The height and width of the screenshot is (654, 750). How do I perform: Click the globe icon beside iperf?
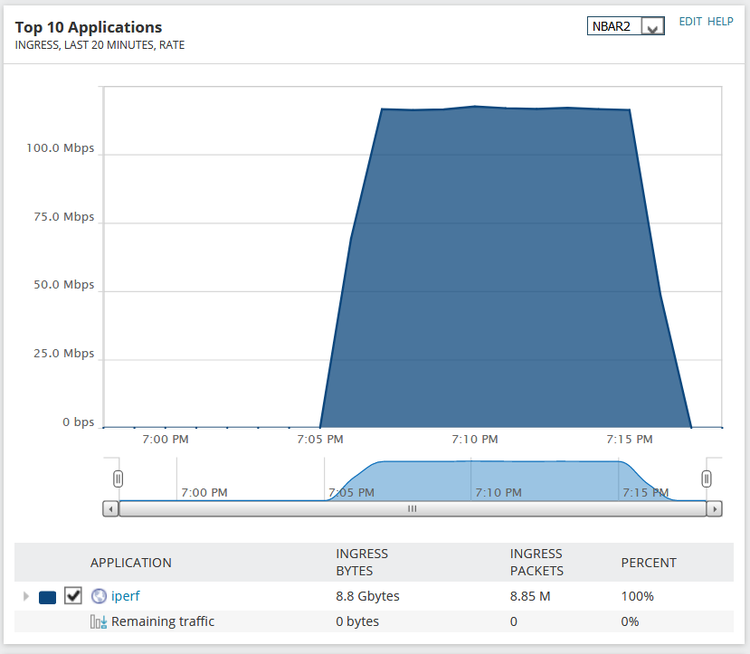(x=99, y=596)
